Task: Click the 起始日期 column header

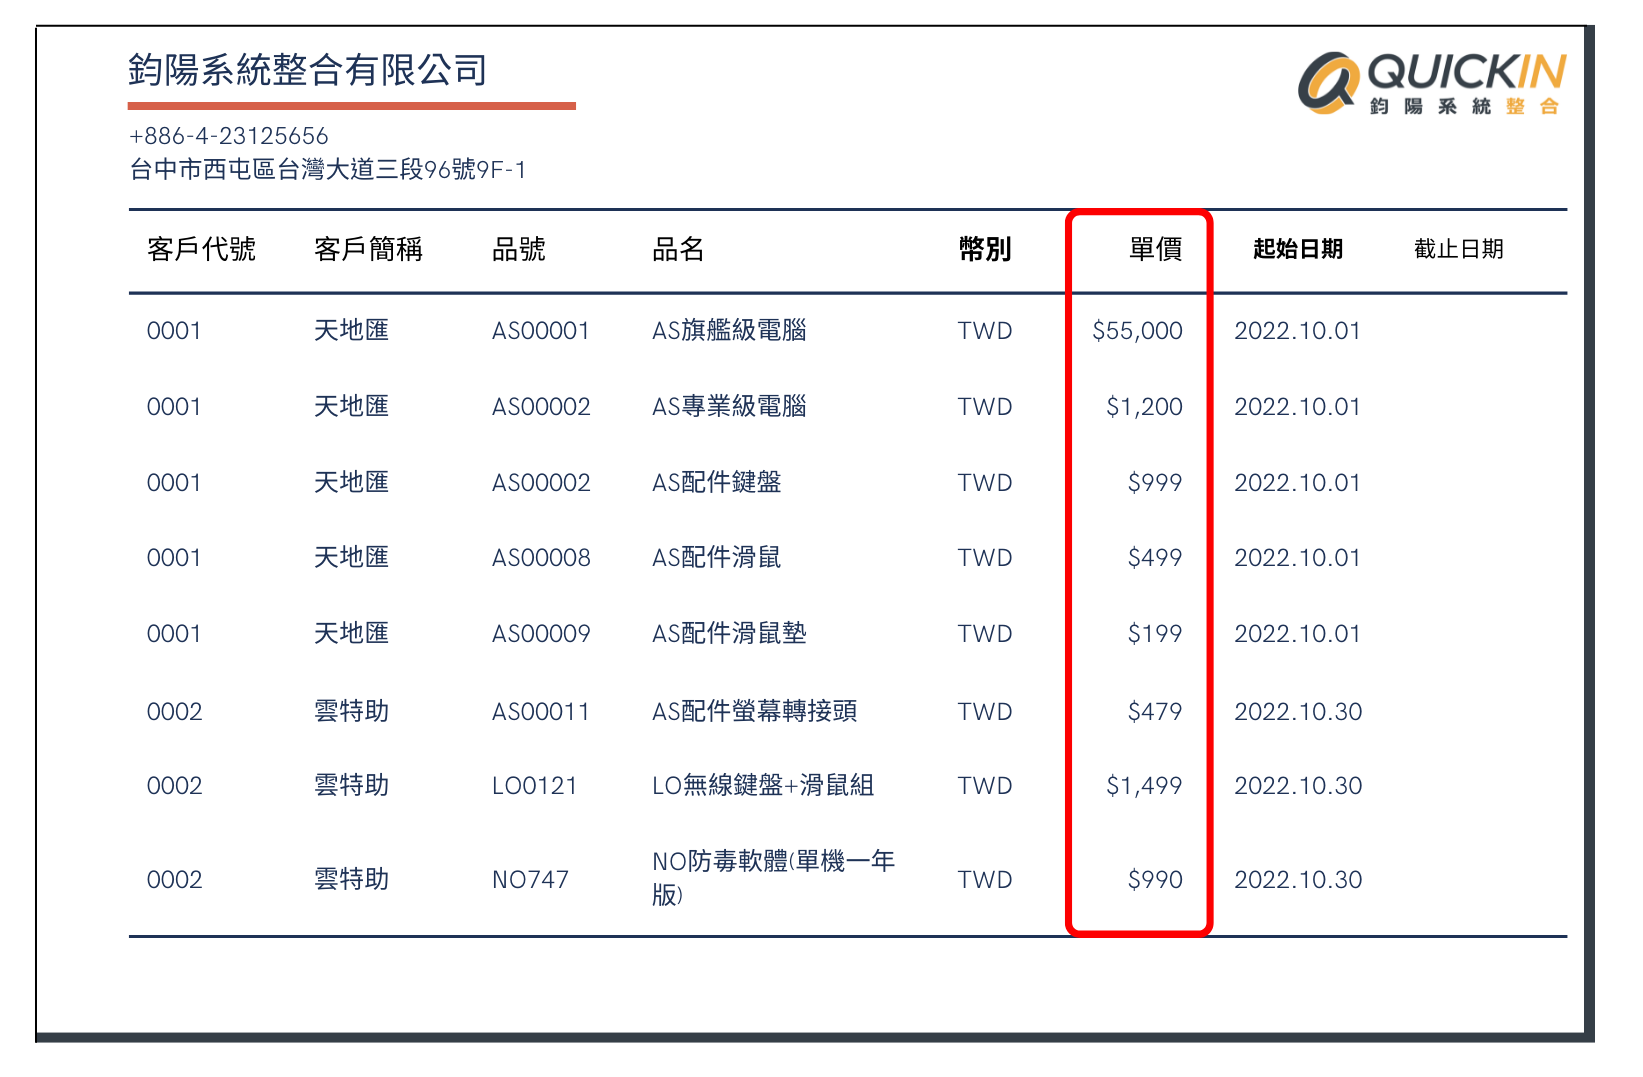Action: pos(1298,249)
